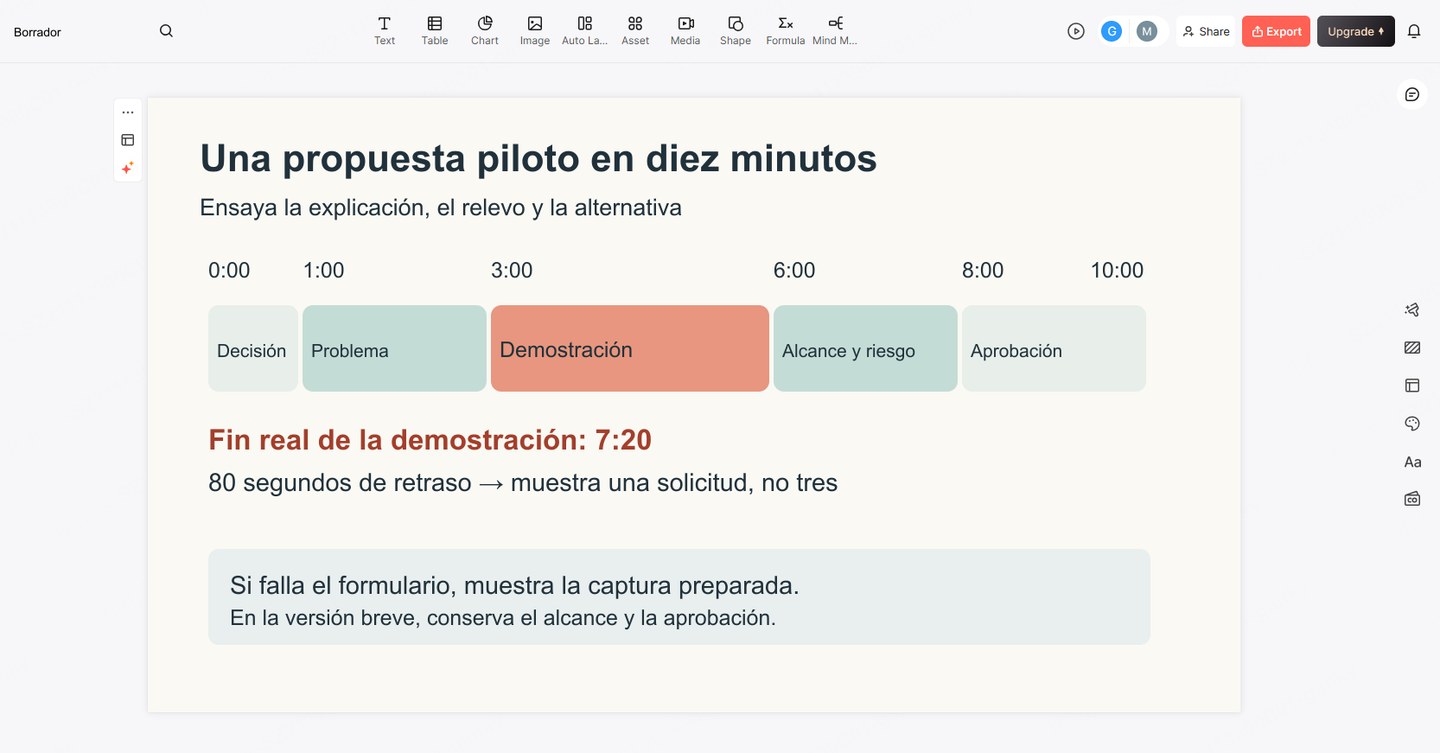
Task: Click the '6:00' time label
Action: coord(794,270)
